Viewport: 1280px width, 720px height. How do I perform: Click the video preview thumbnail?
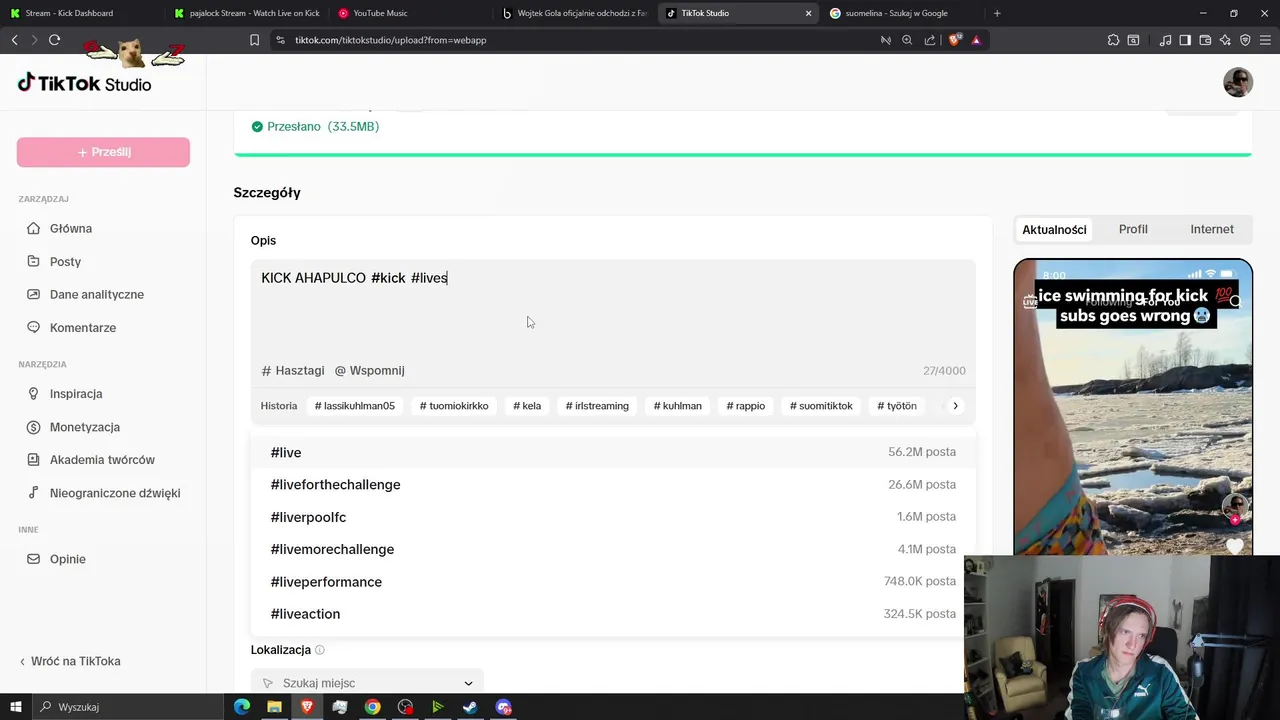click(1133, 407)
